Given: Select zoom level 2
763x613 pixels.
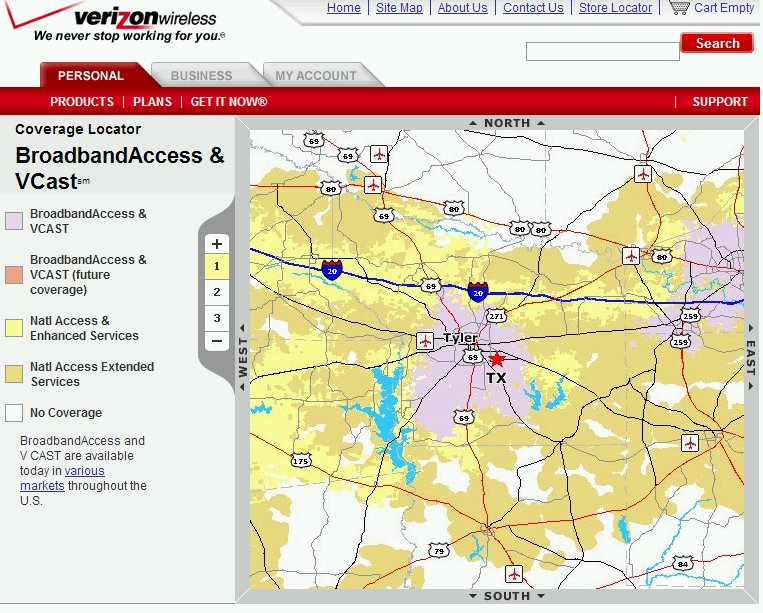Looking at the screenshot, I should pos(217,292).
